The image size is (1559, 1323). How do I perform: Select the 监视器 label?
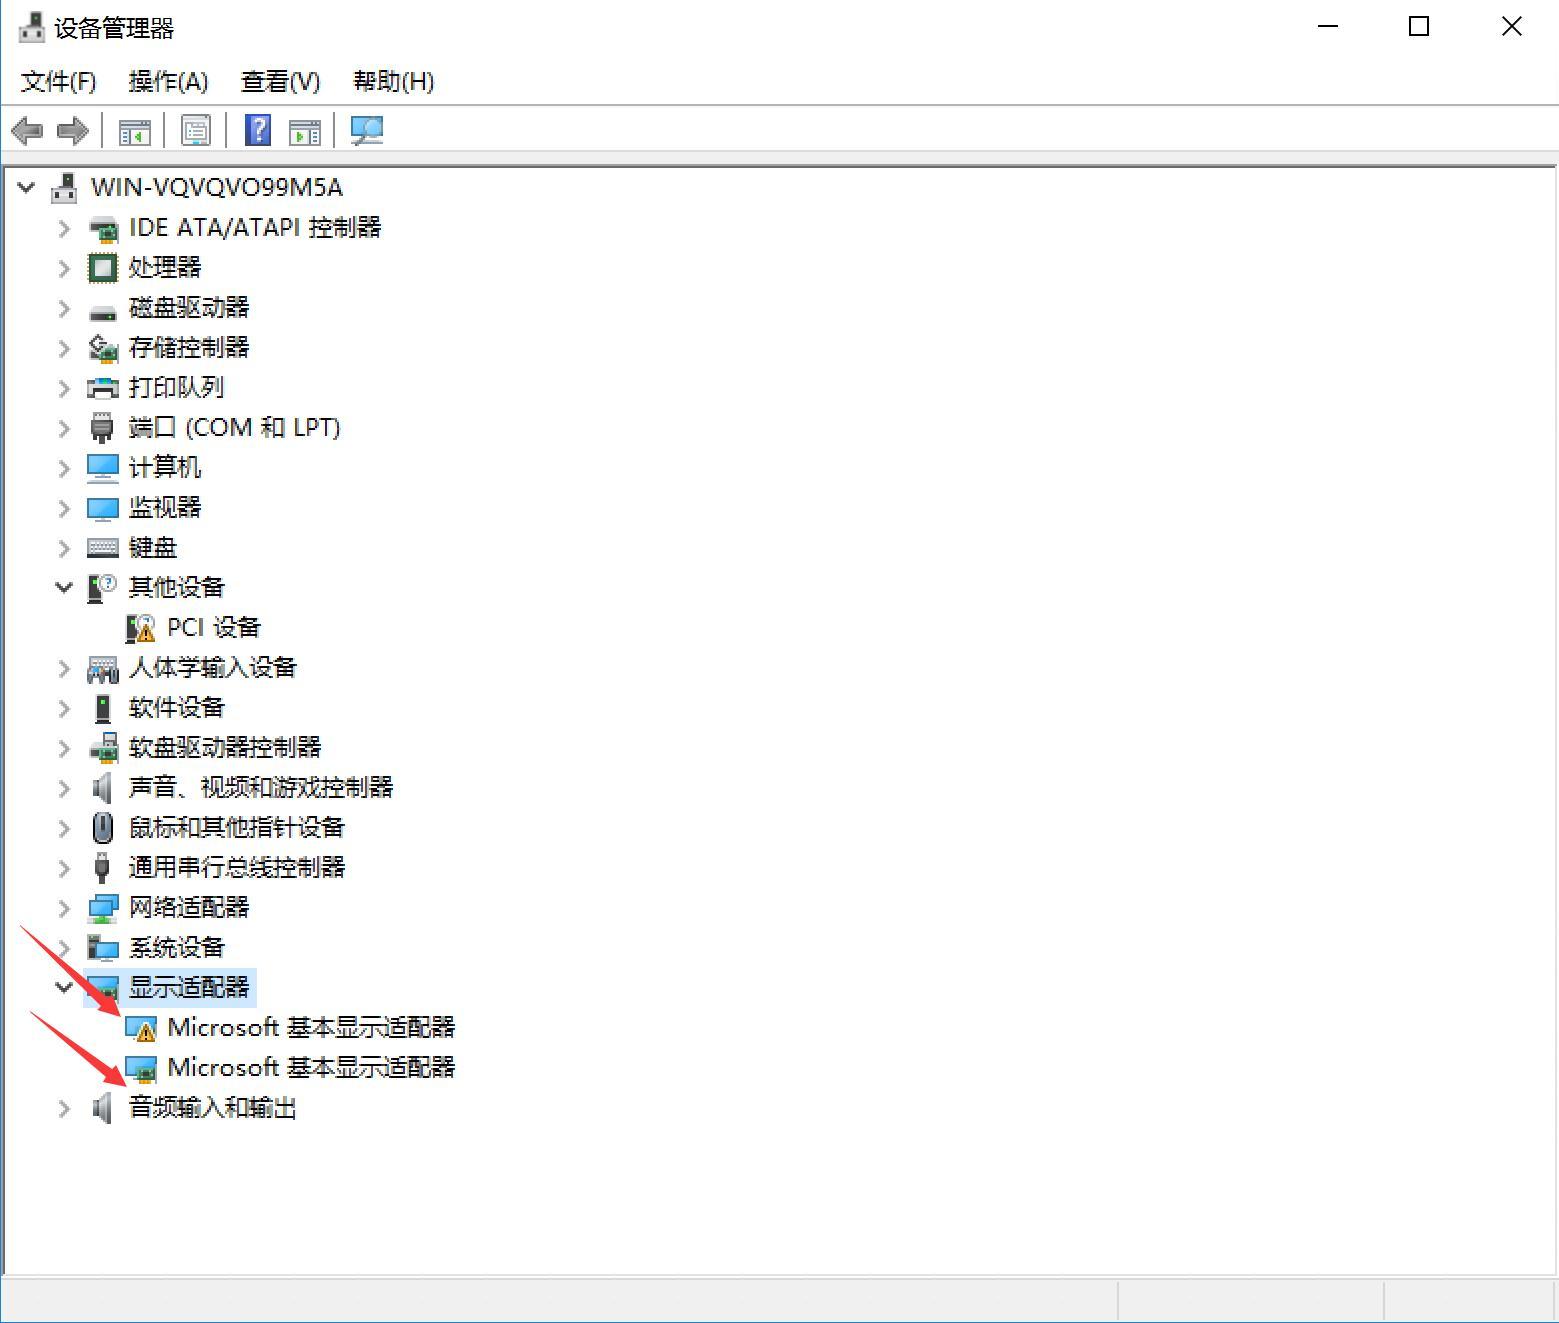pyautogui.click(x=165, y=508)
